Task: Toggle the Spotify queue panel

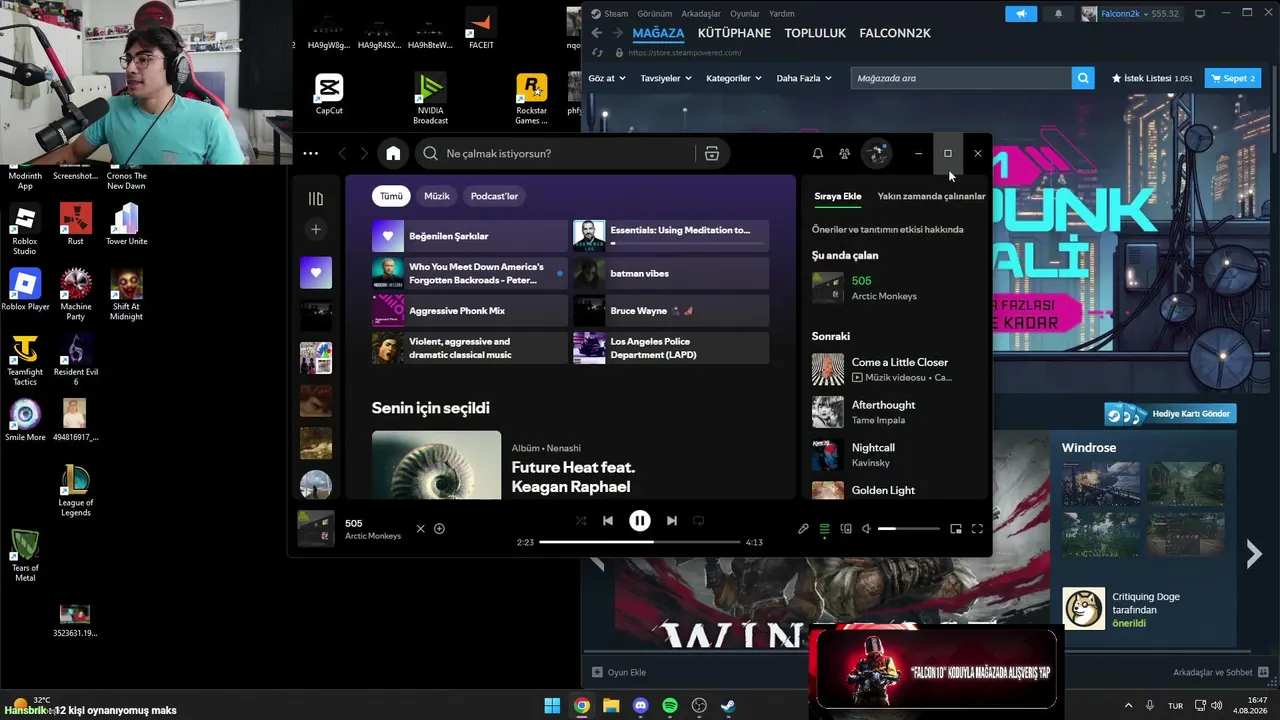Action: [825, 529]
